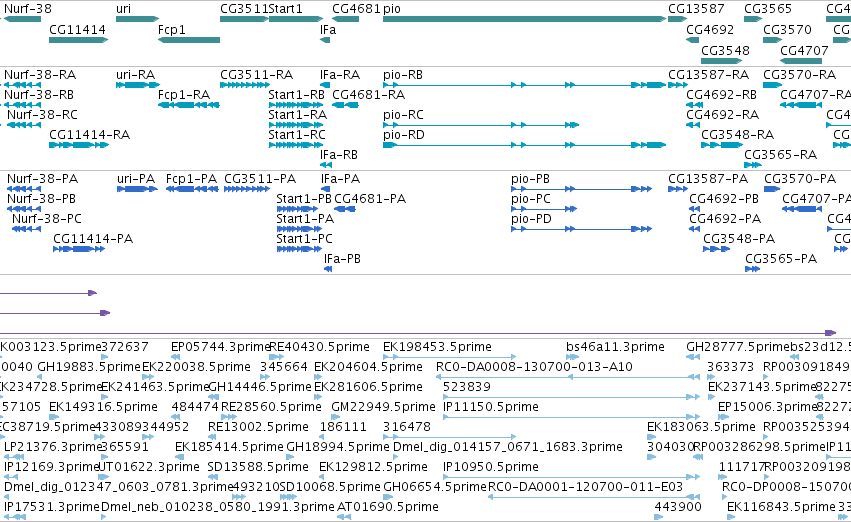
Task: Click the Nurf-38-RA transcript
Action: coord(22,85)
